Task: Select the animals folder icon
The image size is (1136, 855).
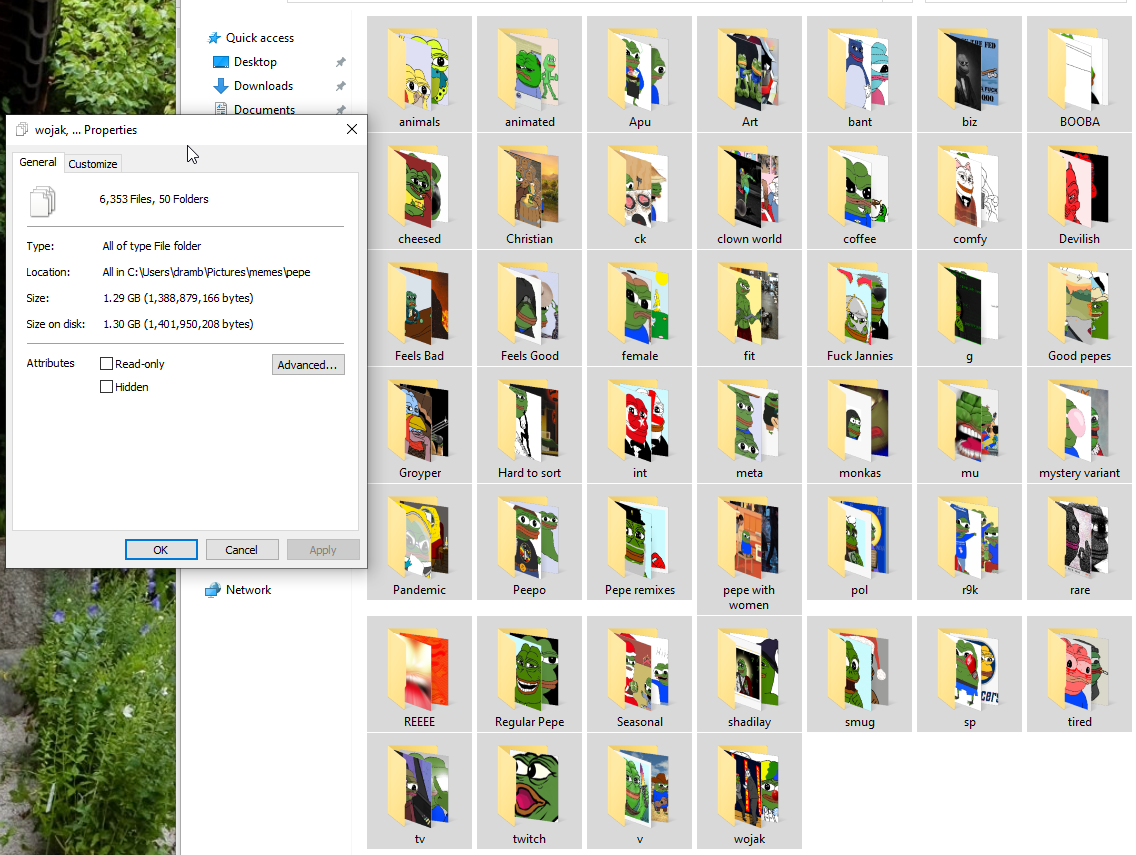Action: (419, 70)
